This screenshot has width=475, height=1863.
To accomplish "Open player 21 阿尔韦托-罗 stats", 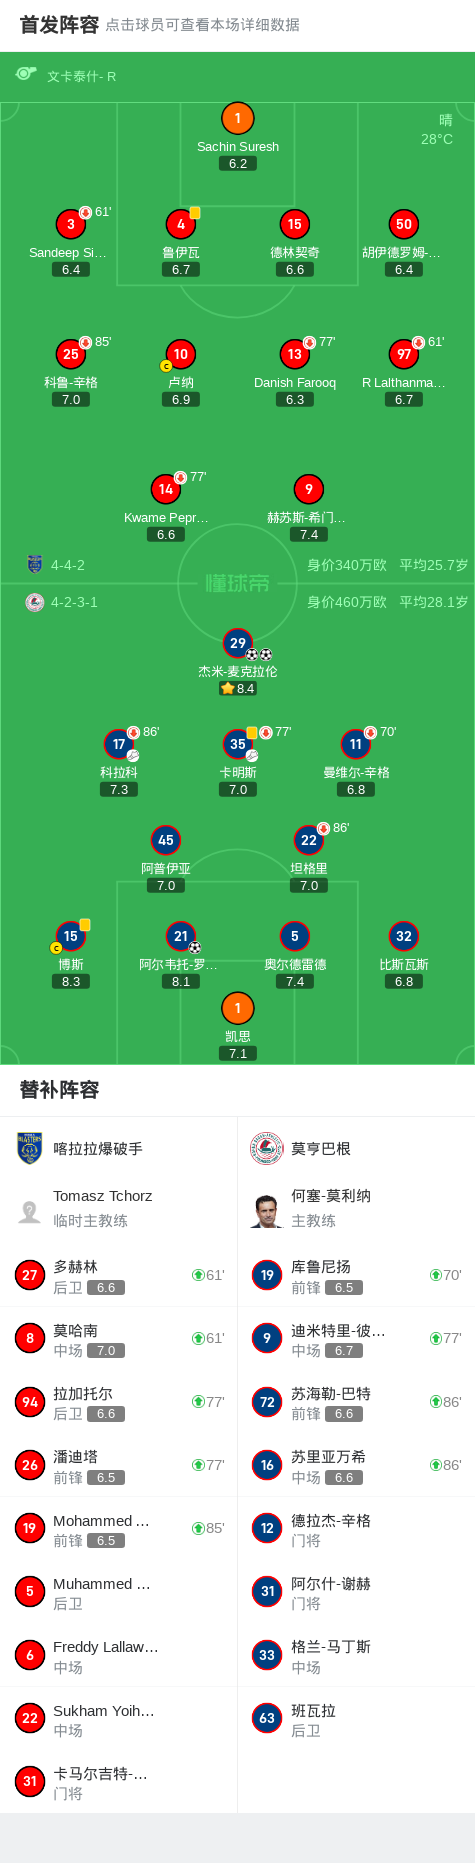I will (x=181, y=936).
